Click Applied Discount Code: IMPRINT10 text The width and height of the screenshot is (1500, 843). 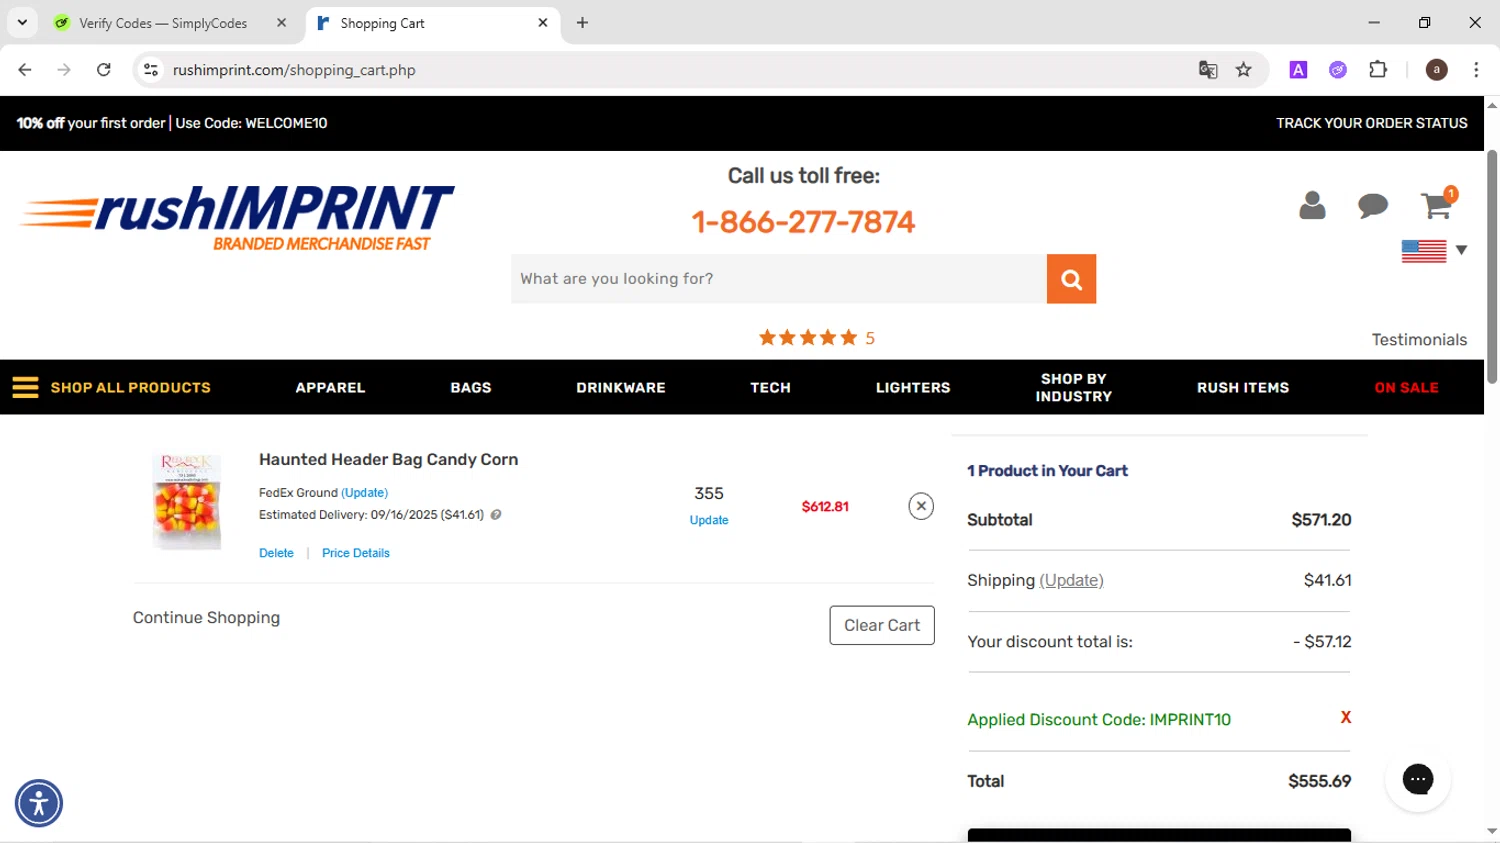[x=1099, y=720]
